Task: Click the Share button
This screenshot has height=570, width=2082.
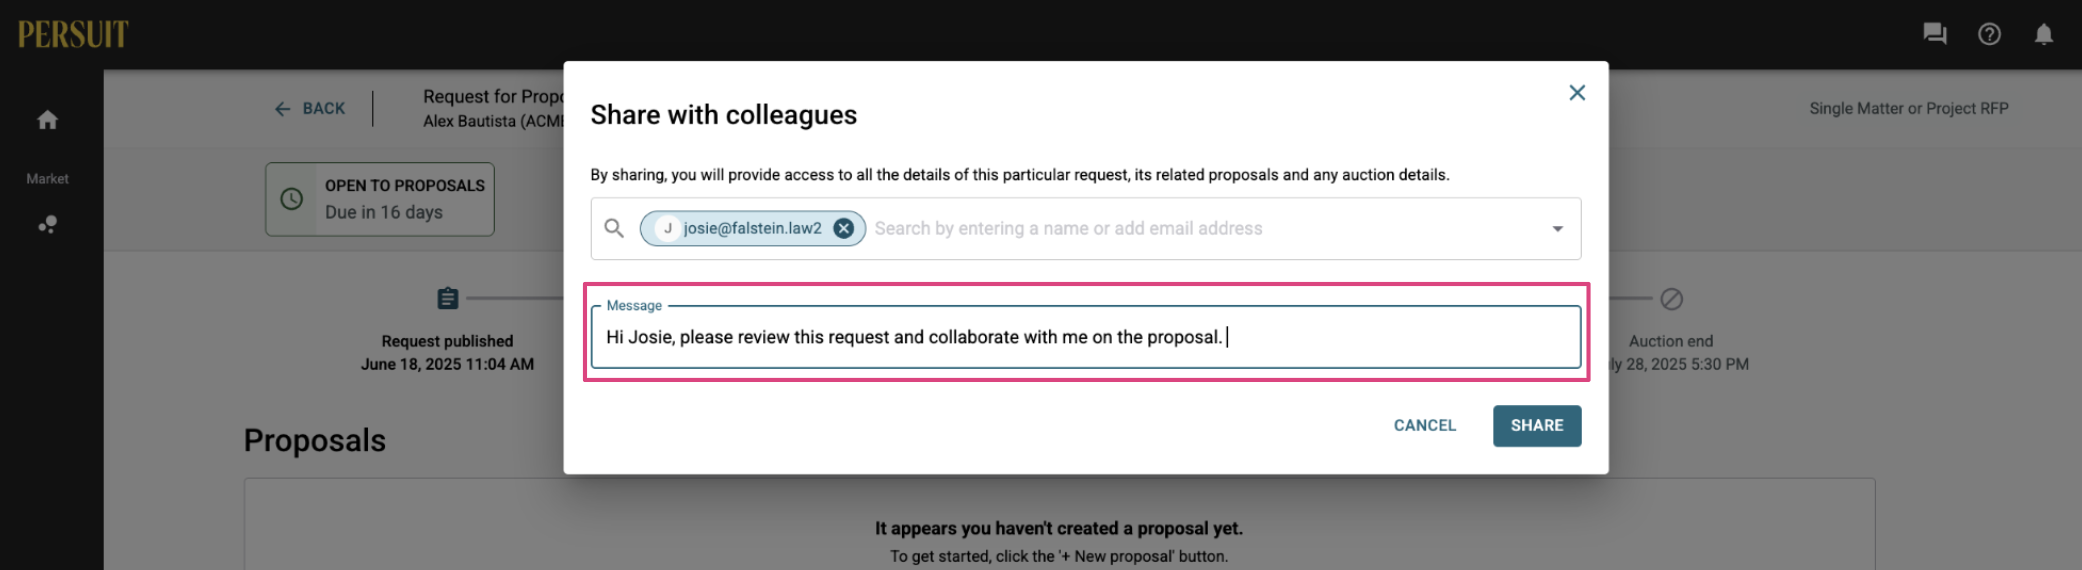Action: coord(1537,425)
